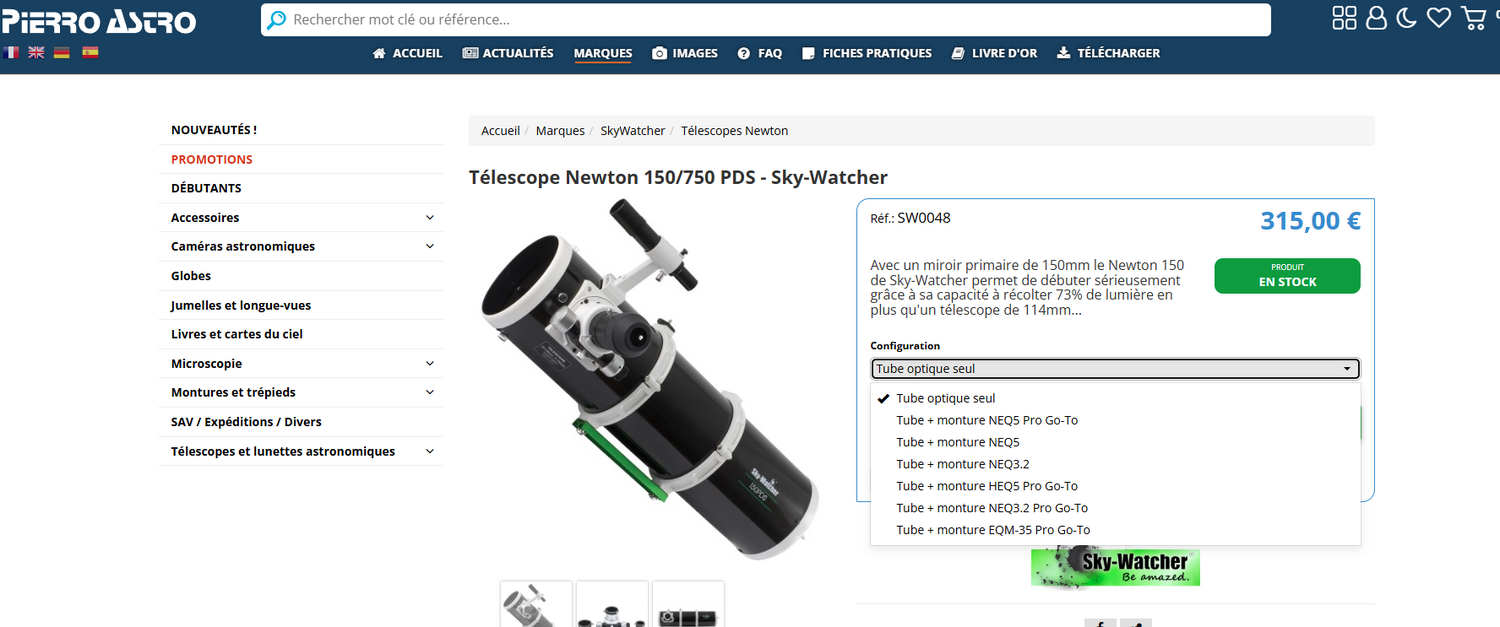Screen dimensions: 1500x627
Task: Expand Microscopie category chevron
Action: pyautogui.click(x=430, y=363)
